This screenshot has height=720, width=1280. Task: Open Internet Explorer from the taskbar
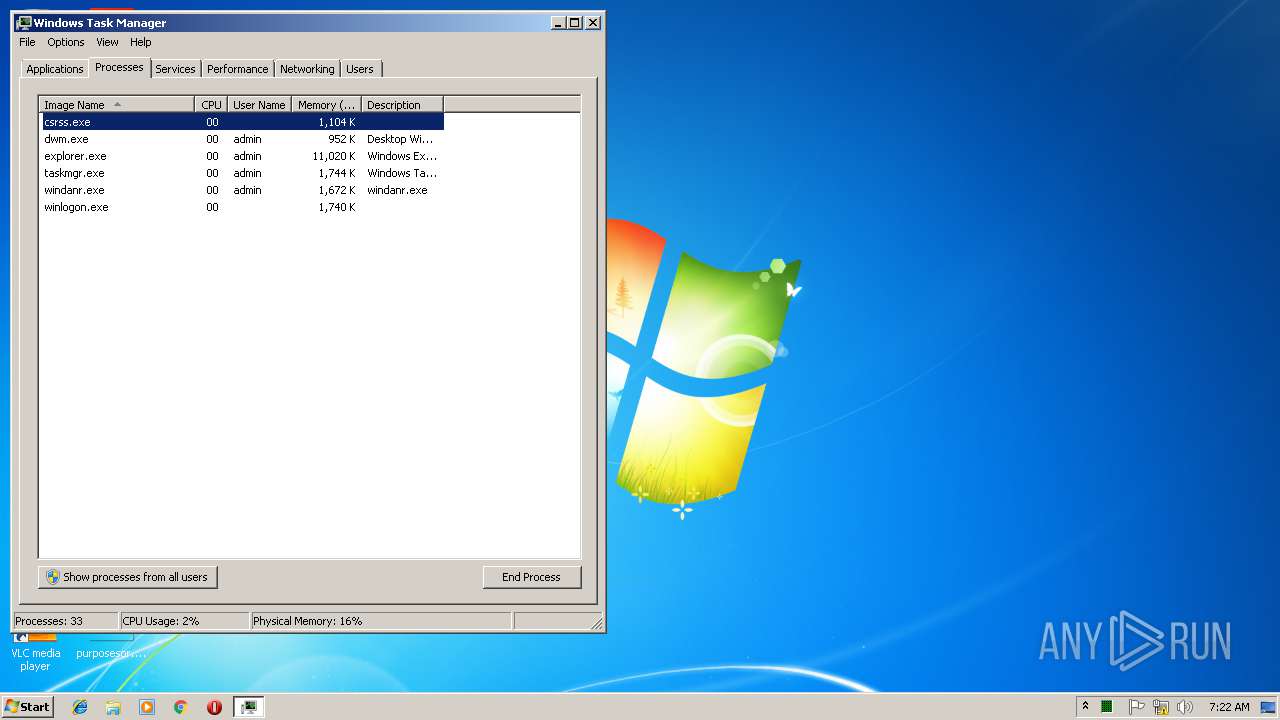tap(80, 707)
